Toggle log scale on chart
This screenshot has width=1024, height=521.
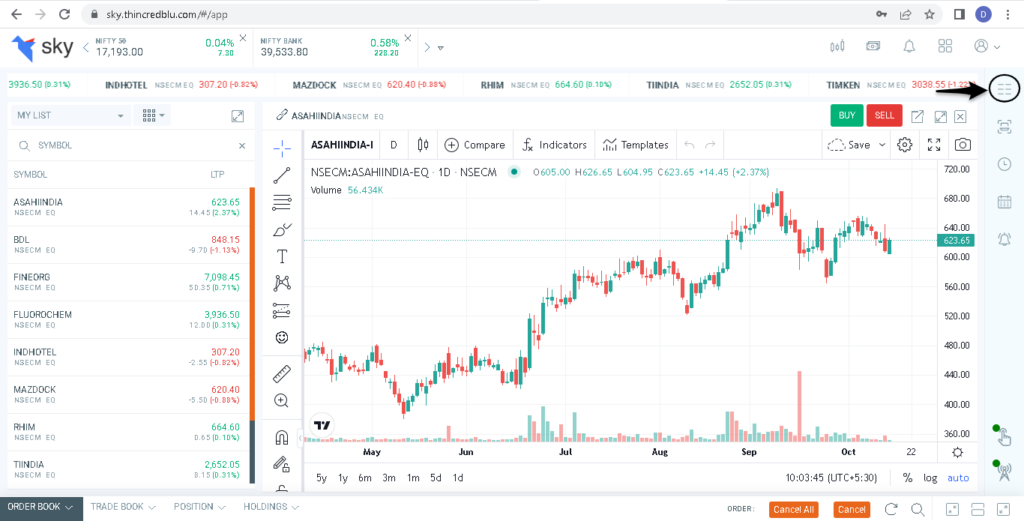[x=930, y=478]
